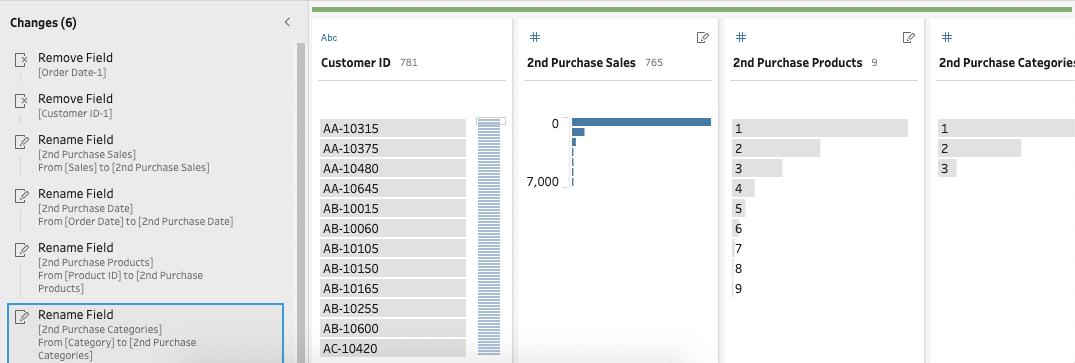
Task: Click remove-field icon for Customer ID-1 change
Action: (21, 102)
